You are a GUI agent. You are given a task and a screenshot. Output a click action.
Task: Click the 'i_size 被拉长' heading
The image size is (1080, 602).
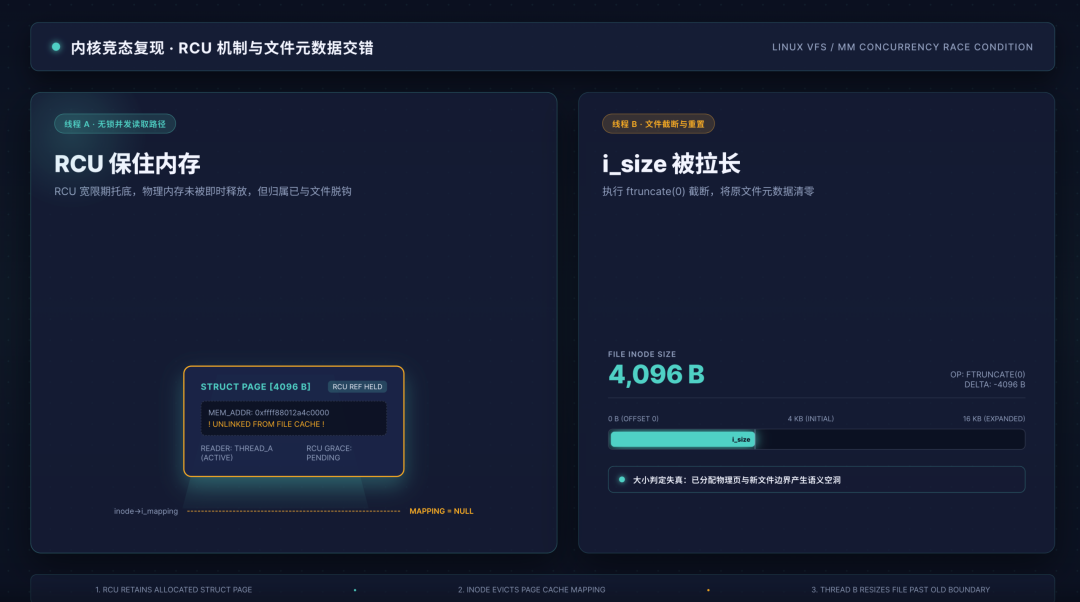click(x=671, y=164)
